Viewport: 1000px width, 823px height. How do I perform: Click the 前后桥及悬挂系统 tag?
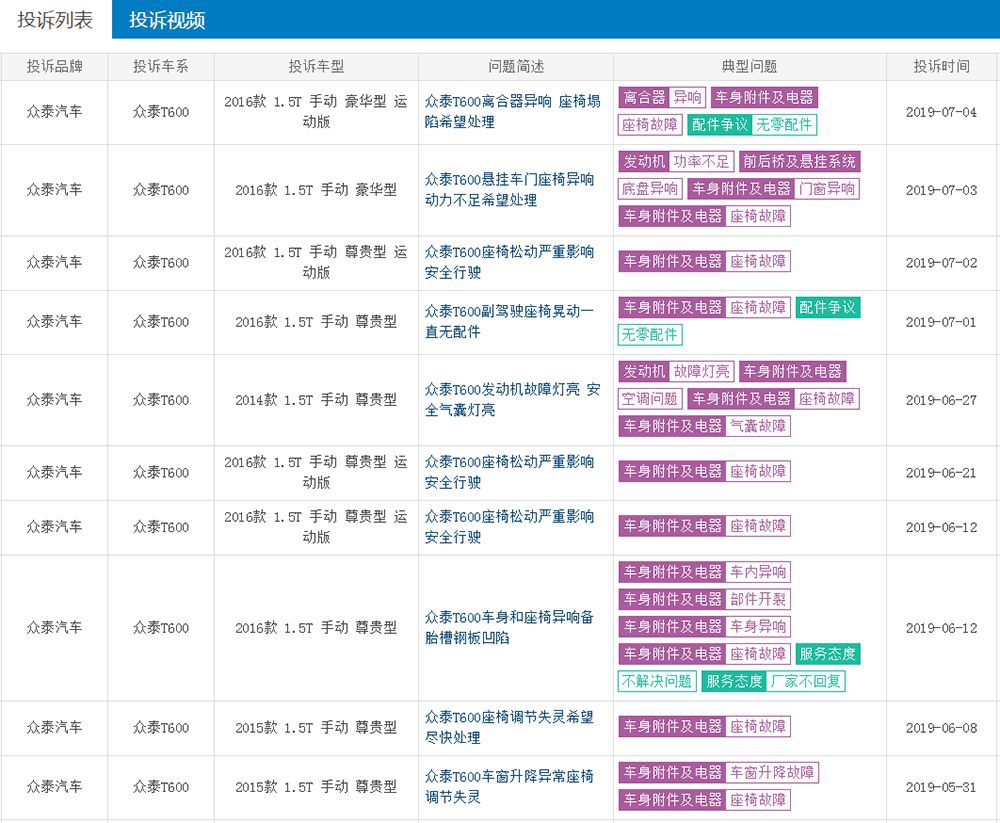click(798, 162)
